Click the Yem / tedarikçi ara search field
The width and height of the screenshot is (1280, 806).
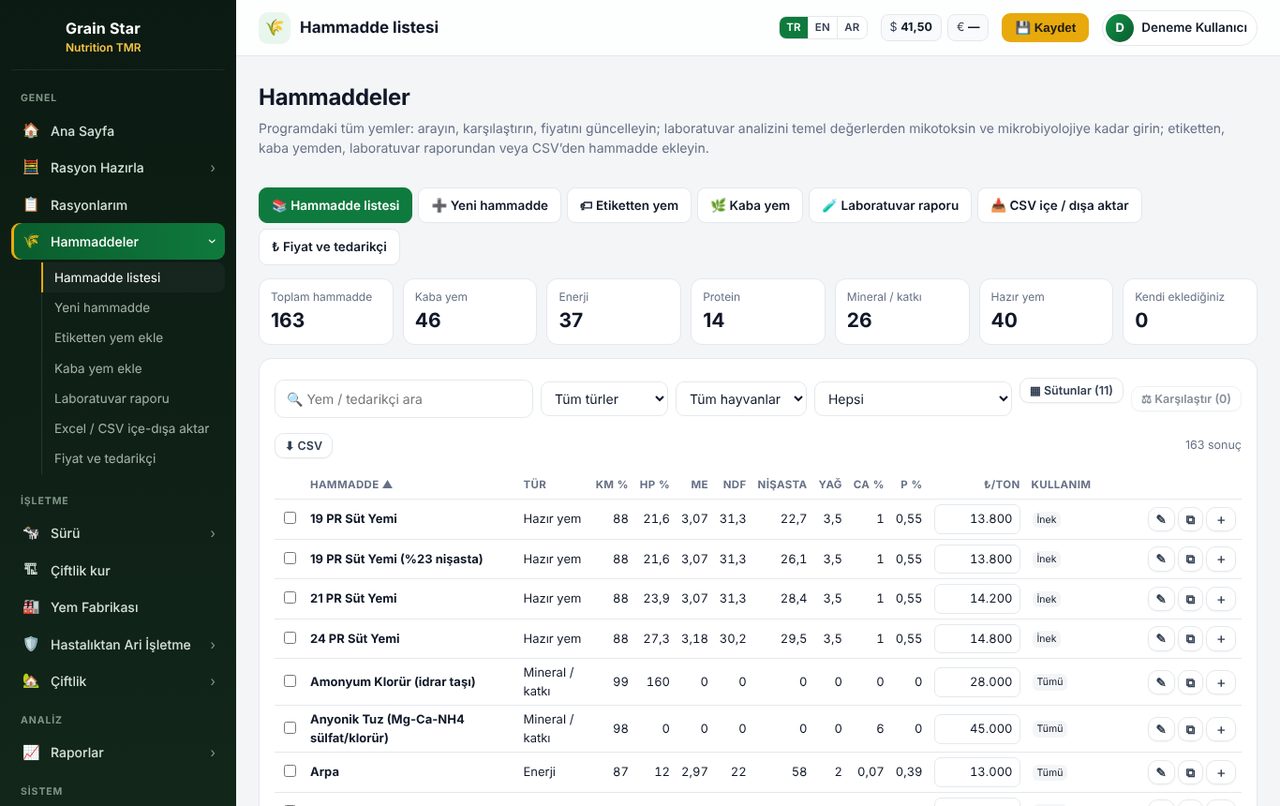[404, 399]
